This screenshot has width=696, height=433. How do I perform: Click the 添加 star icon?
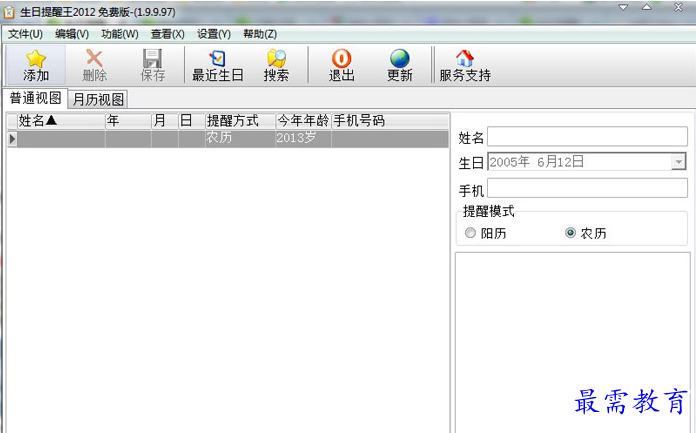[36, 59]
